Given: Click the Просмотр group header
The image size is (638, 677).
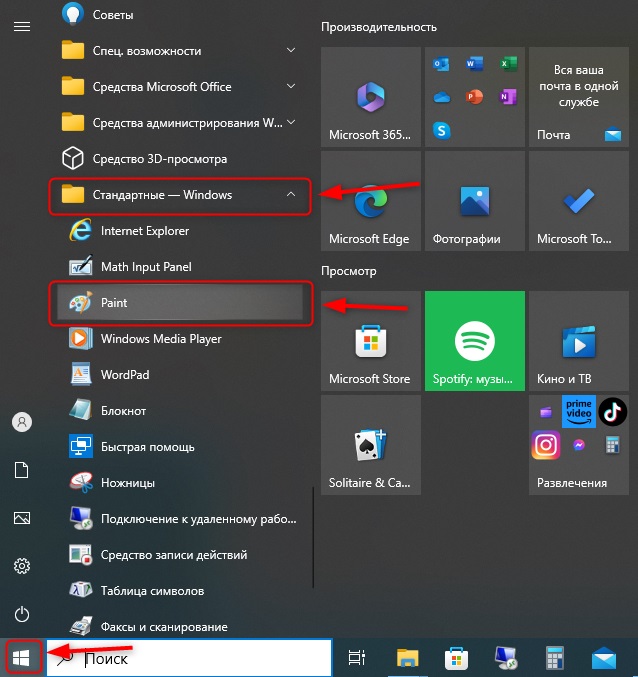Looking at the screenshot, I should pyautogui.click(x=349, y=271).
